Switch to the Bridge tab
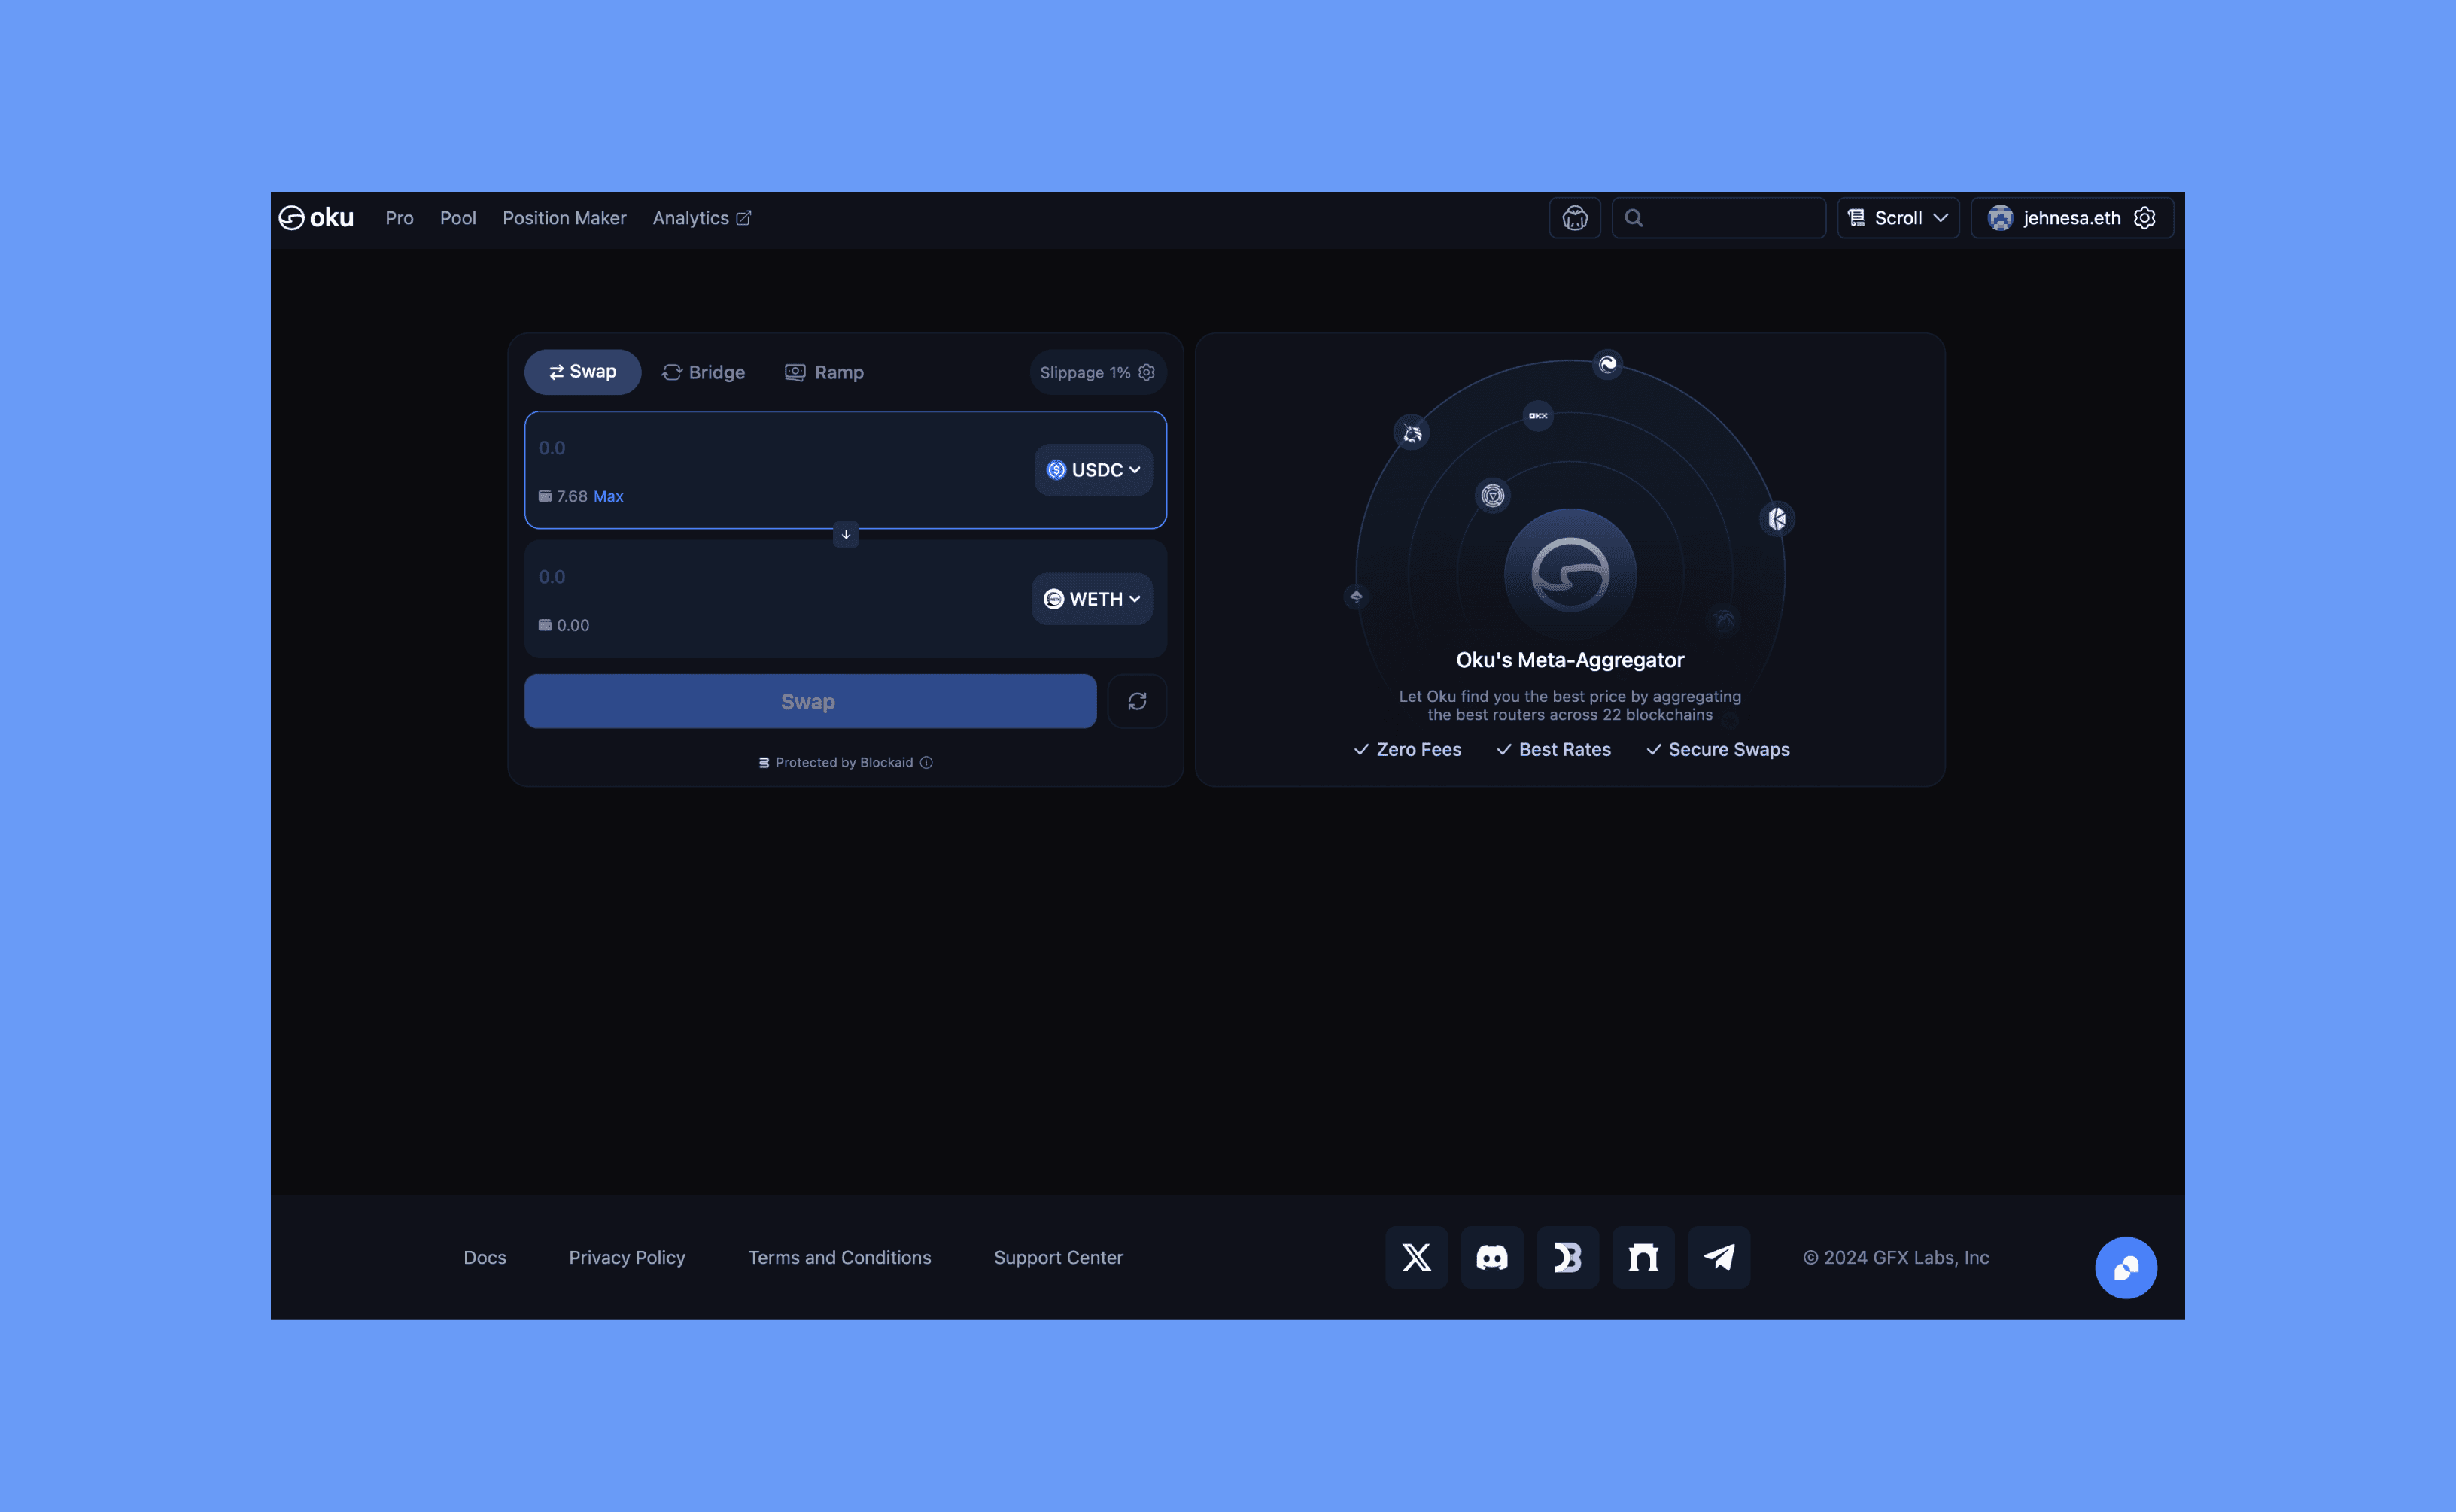Viewport: 2456px width, 1512px height. coord(703,372)
